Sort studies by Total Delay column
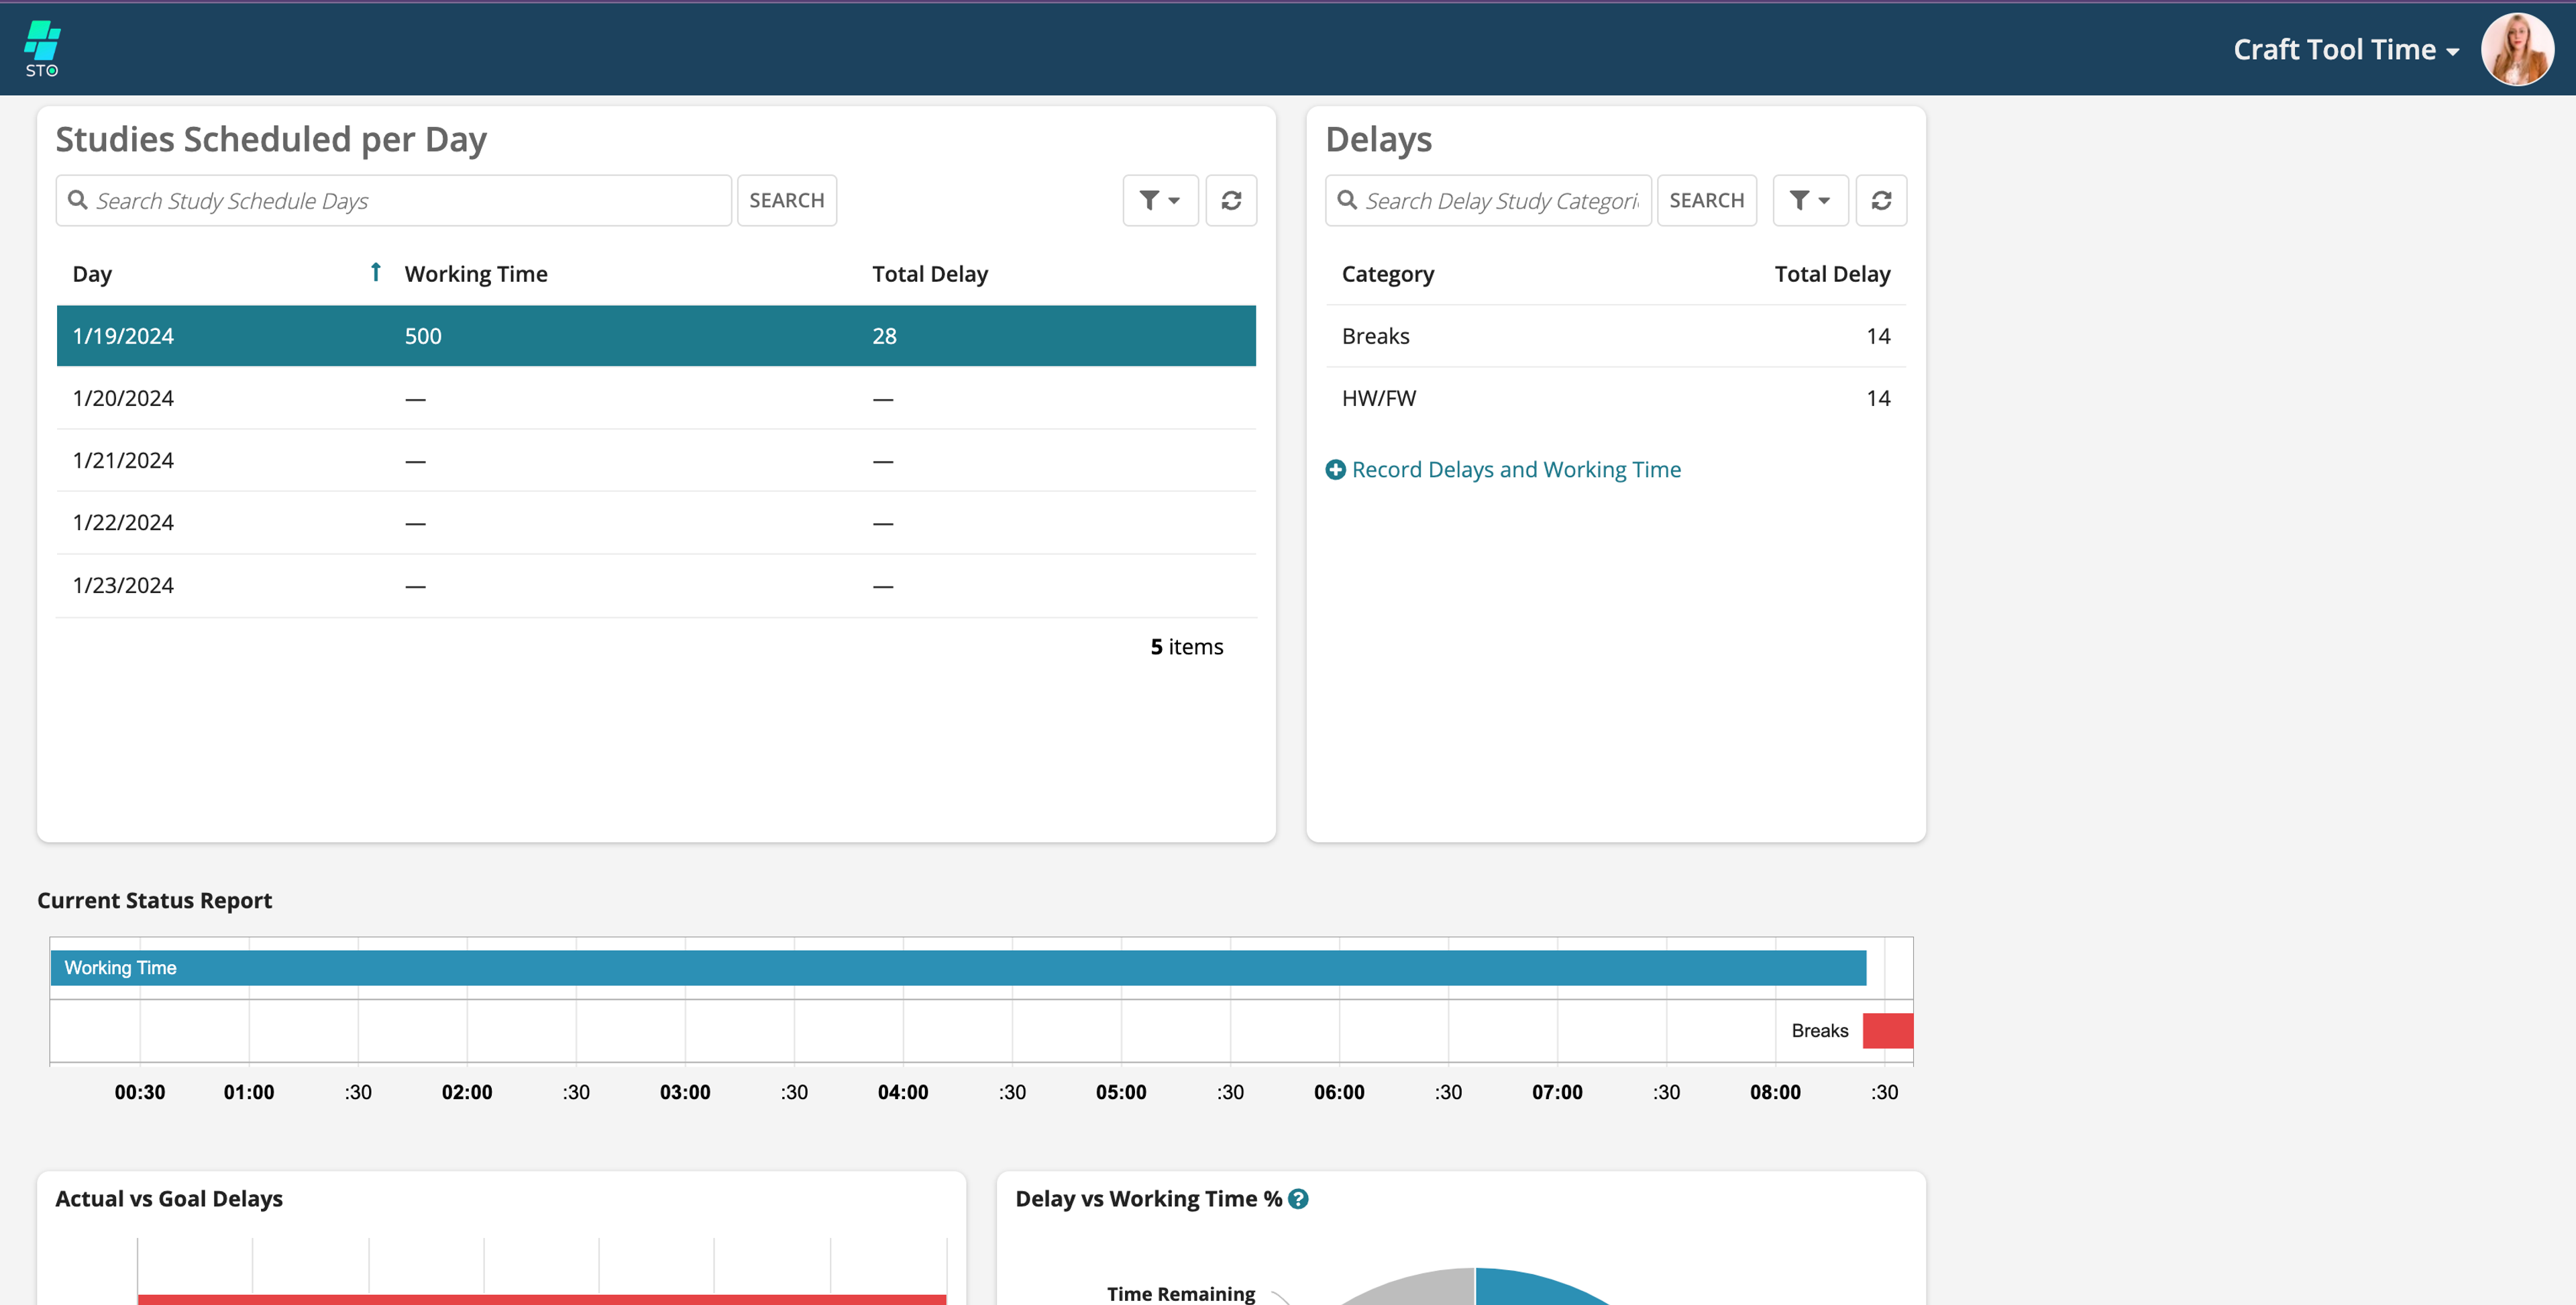Image resolution: width=2576 pixels, height=1305 pixels. pyautogui.click(x=930, y=274)
